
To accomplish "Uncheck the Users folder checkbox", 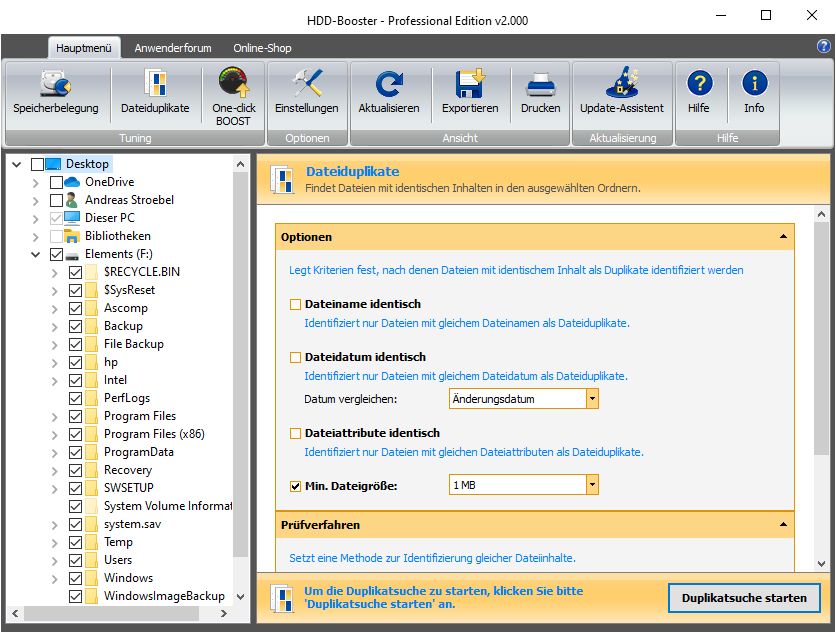I will [75, 560].
